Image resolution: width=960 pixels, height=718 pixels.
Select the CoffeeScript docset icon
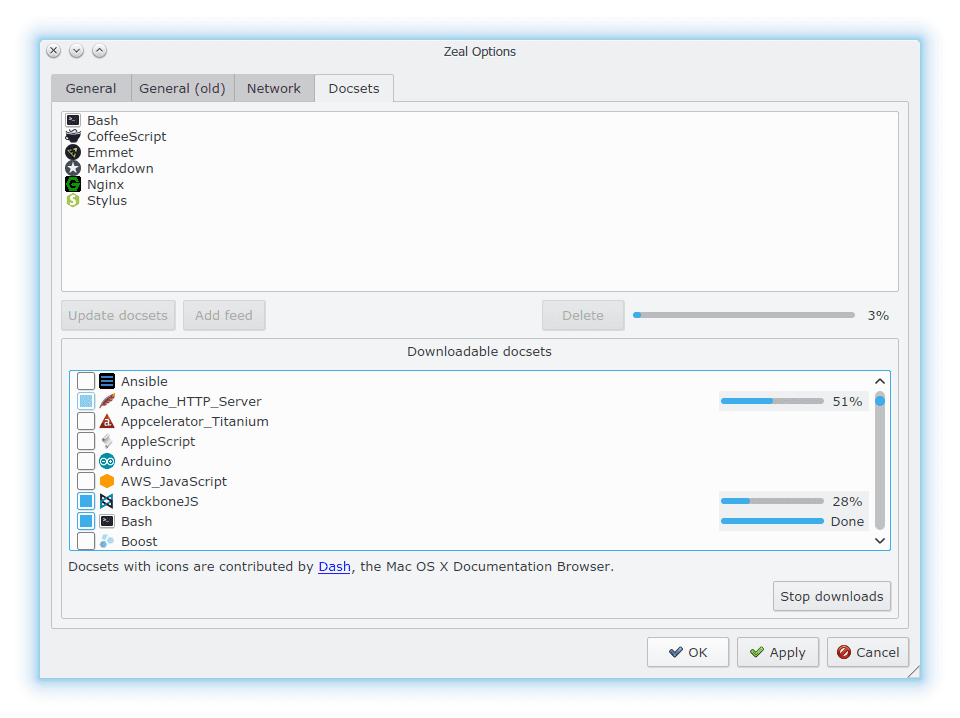point(72,136)
